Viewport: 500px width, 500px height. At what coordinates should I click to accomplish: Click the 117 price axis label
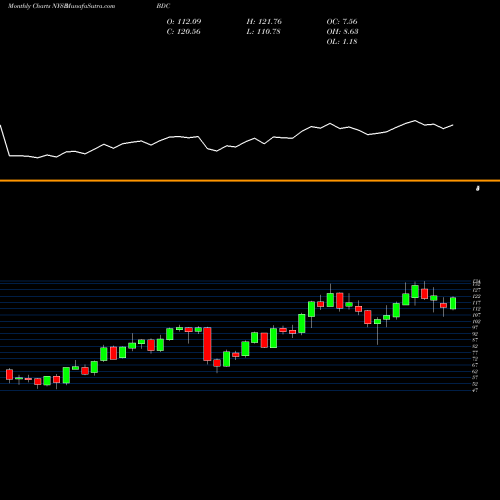pos(477,303)
